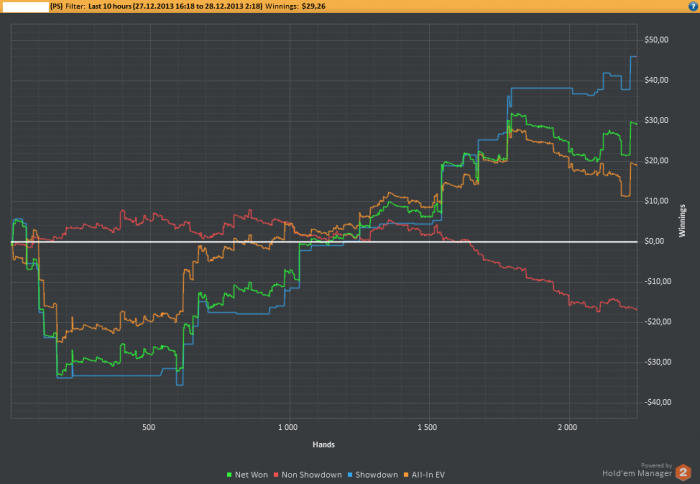Screen dimensions: 700x484
Task: Click the $0,00 y-axis label
Action: click(654, 241)
